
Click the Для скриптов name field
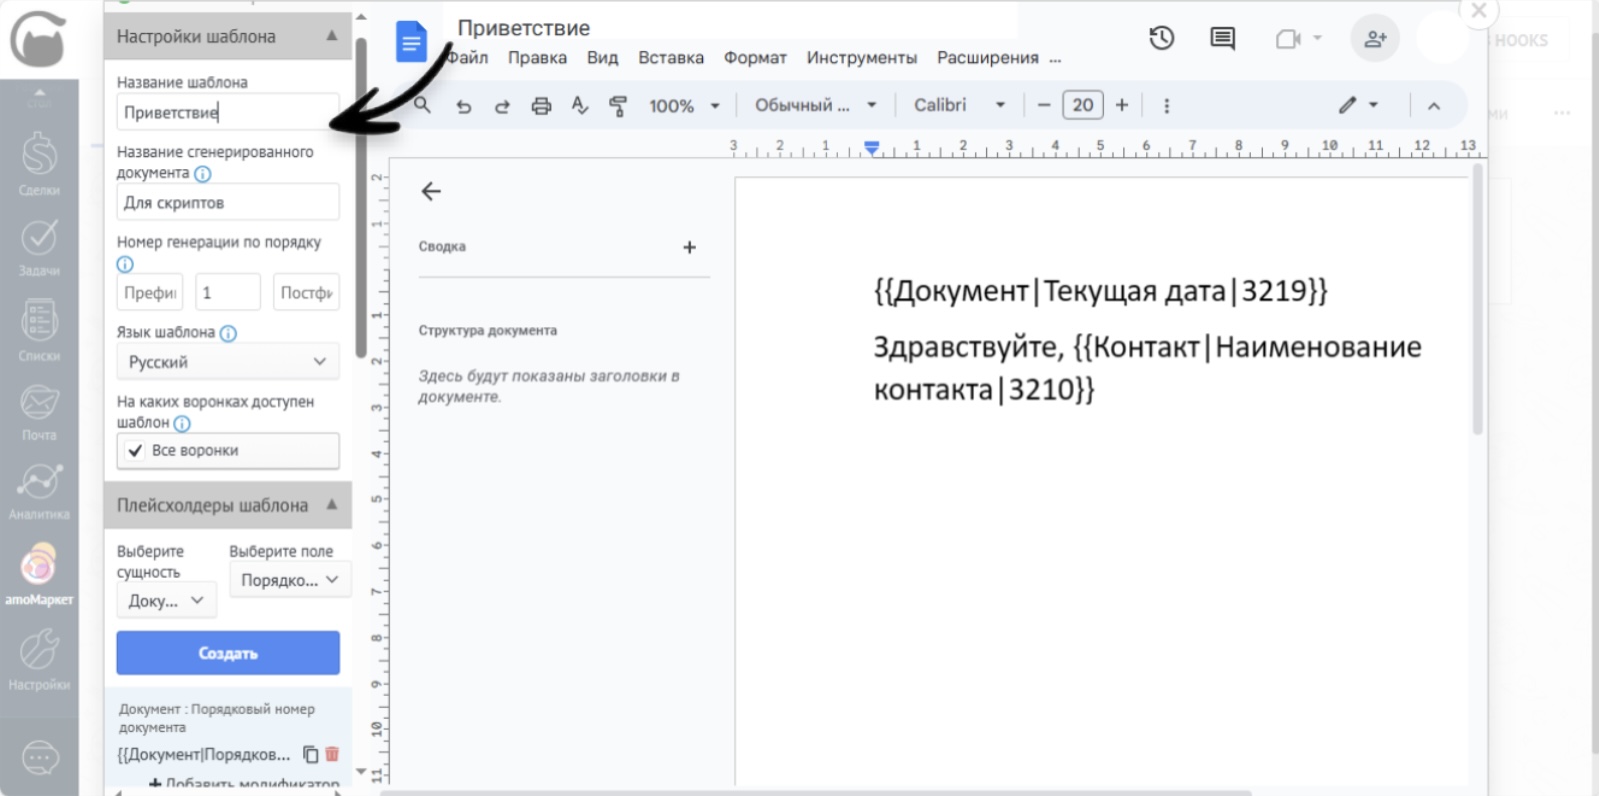point(228,203)
